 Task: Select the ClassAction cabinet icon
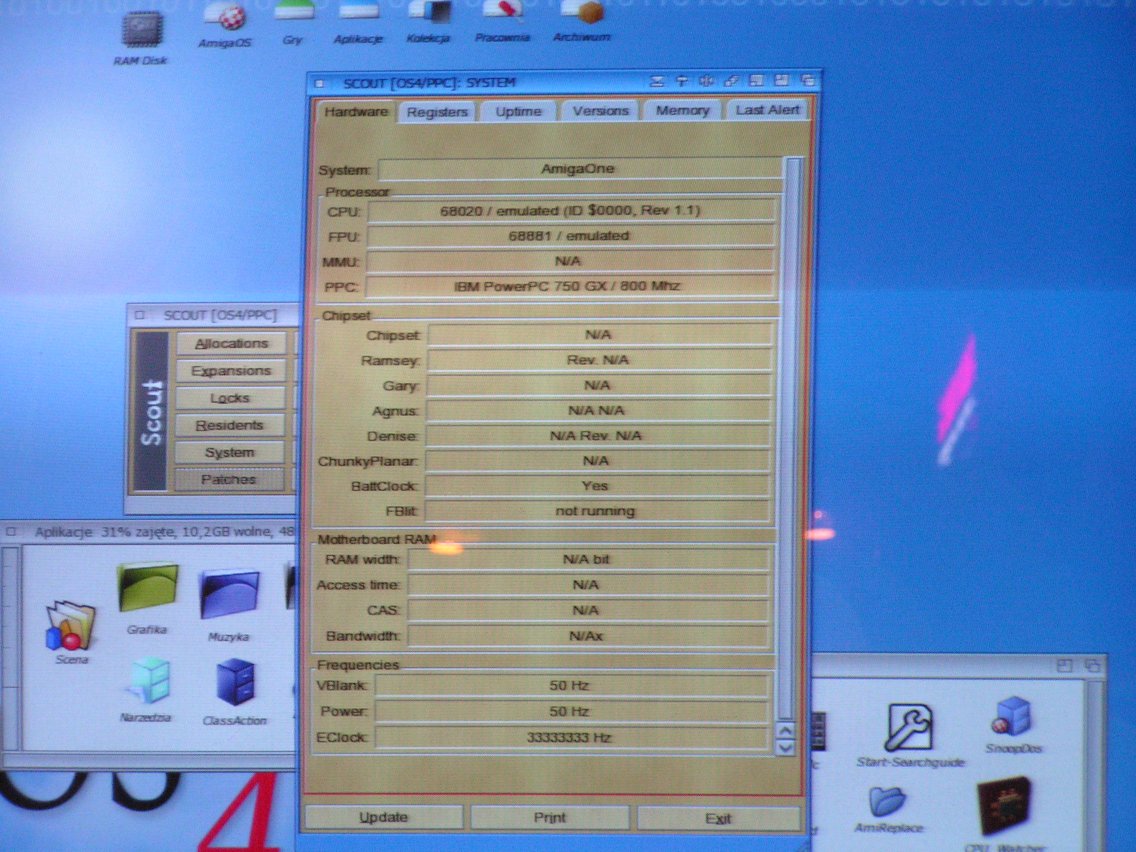[235, 682]
